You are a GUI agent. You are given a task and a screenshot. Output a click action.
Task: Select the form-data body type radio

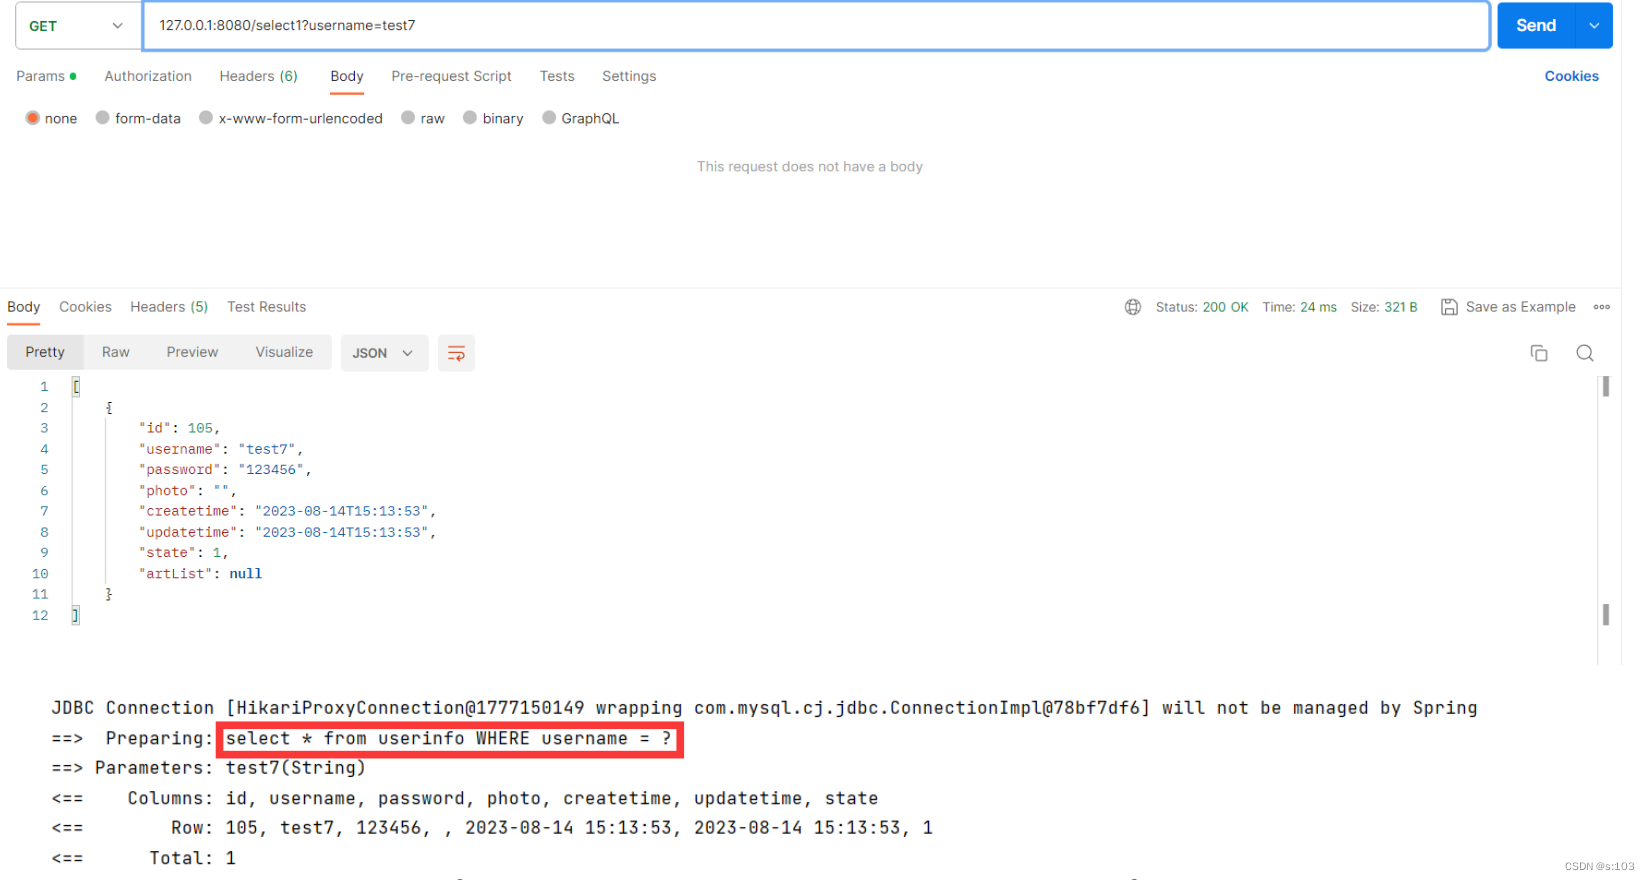[102, 118]
